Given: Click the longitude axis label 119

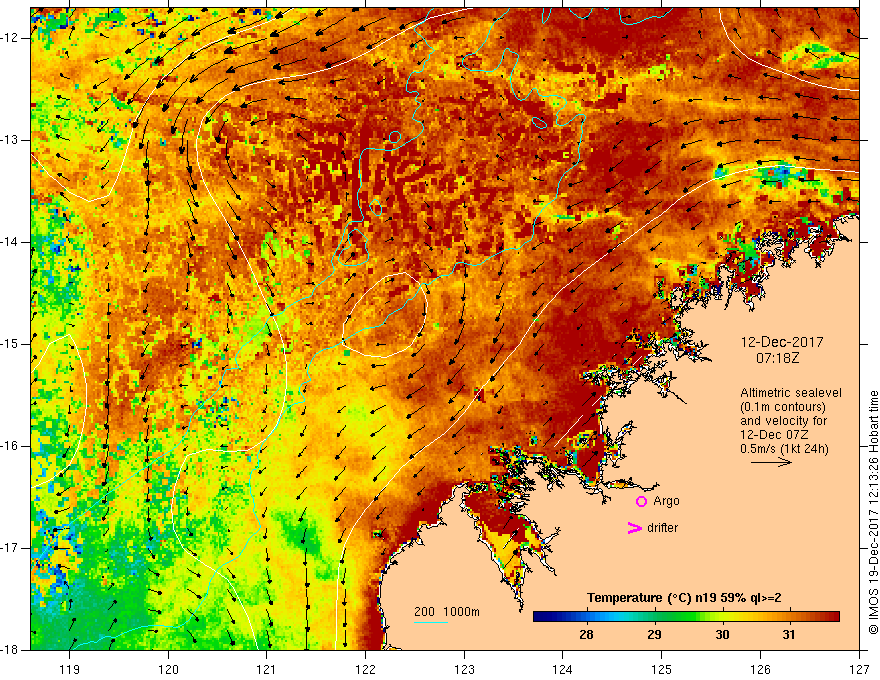Looking at the screenshot, I should pos(69,669).
